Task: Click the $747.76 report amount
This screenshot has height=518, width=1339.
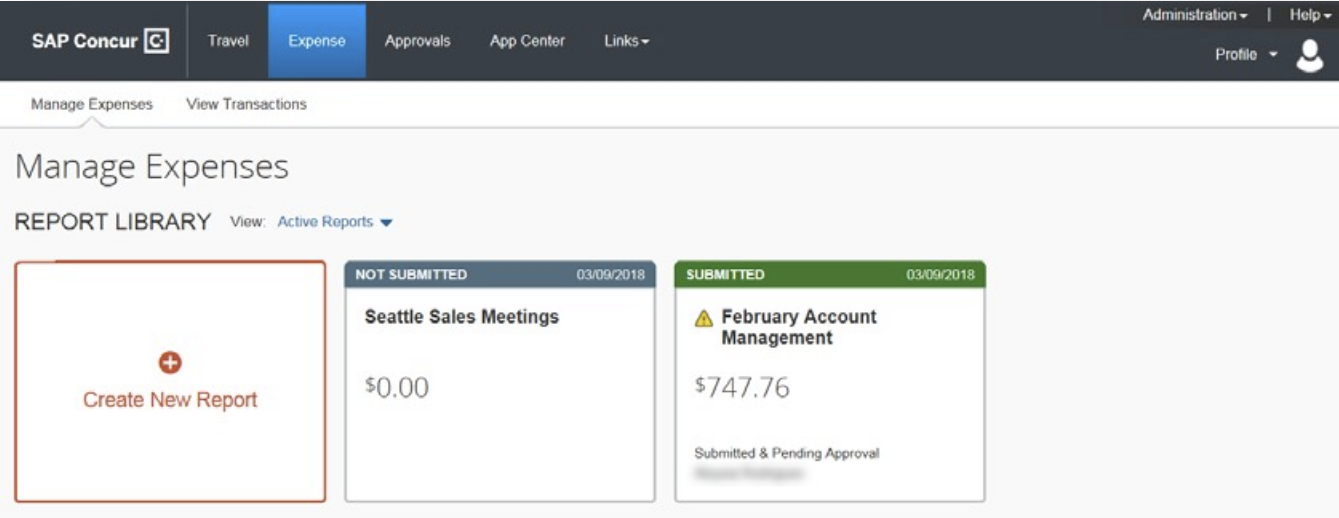Action: point(742,388)
